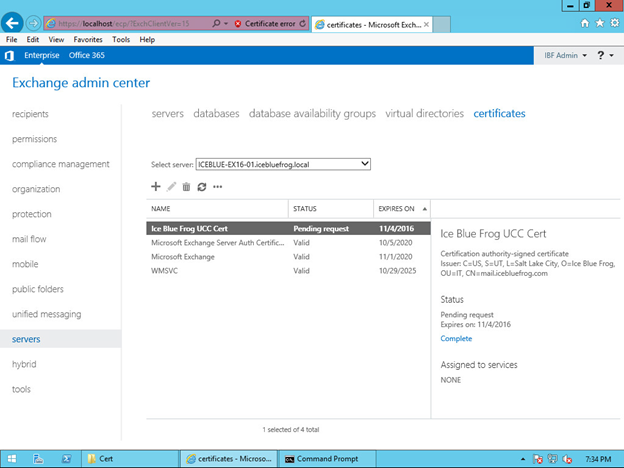Click the browser forward arrow button

click(33, 23)
